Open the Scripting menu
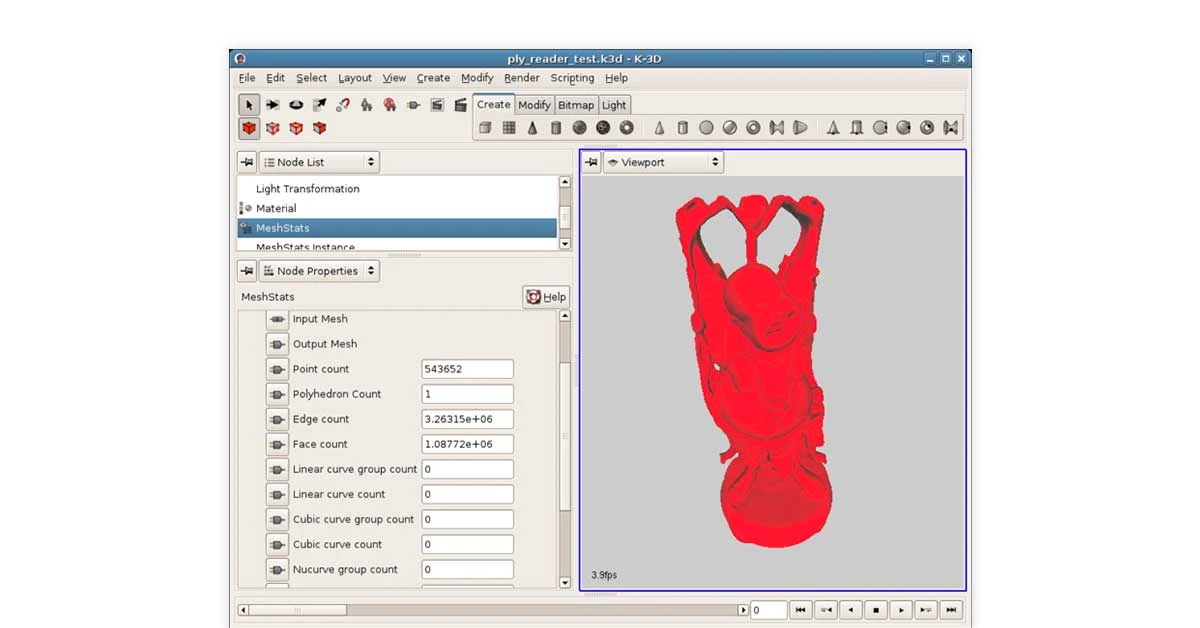Screen dimensions: 1200x628 coord(572,78)
